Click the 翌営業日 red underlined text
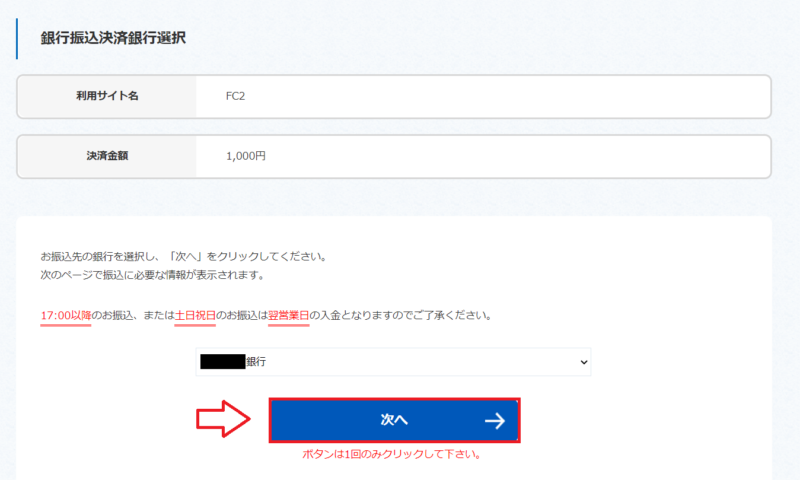The width and height of the screenshot is (800, 480). [x=289, y=316]
